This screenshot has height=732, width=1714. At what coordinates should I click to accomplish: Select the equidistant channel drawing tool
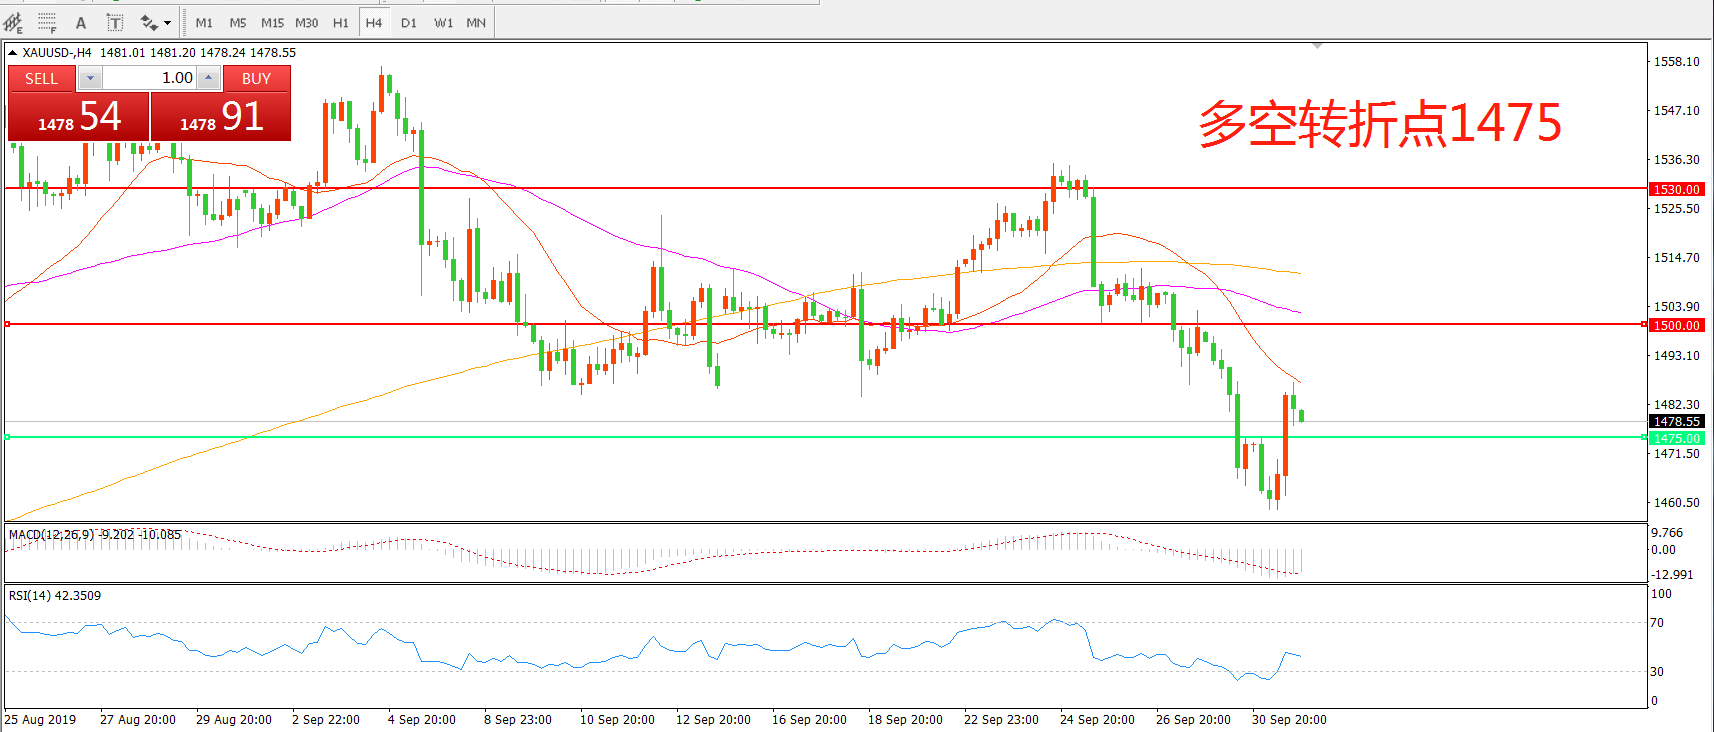[14, 22]
